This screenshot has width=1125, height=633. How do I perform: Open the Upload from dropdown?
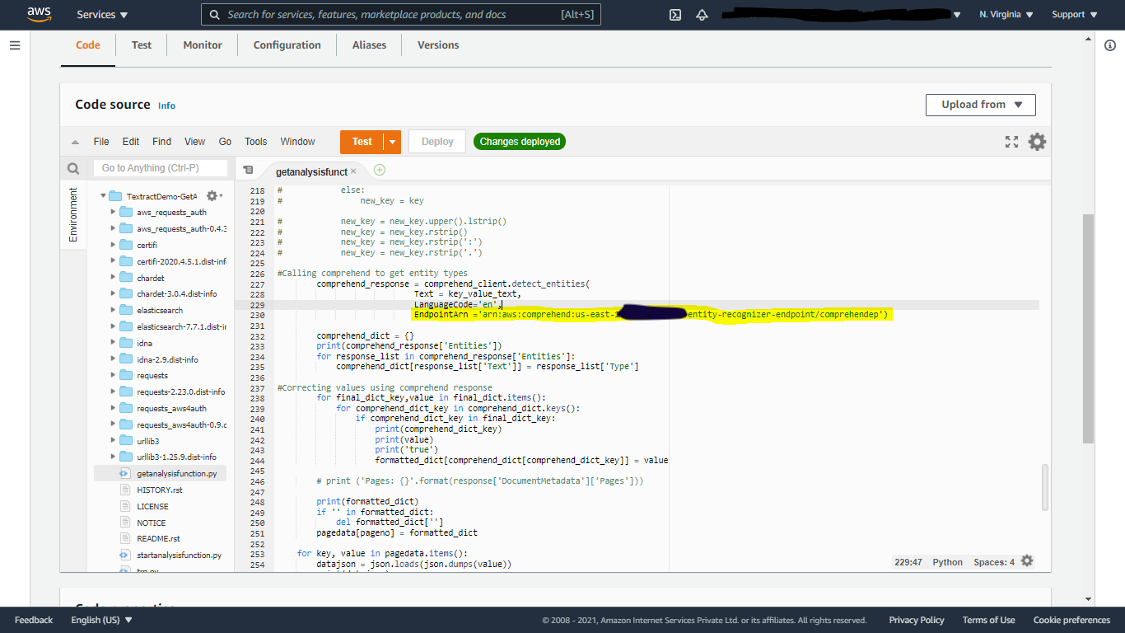(x=980, y=104)
